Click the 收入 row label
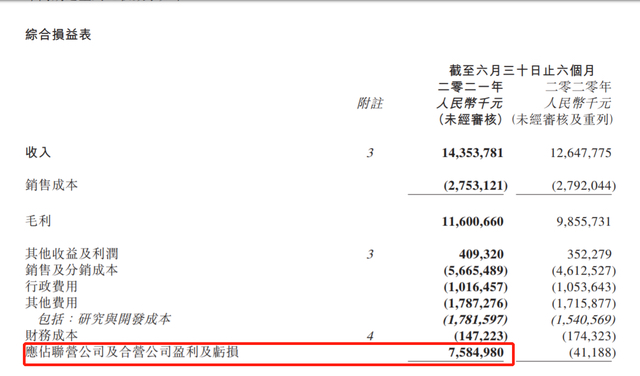 coord(38,153)
